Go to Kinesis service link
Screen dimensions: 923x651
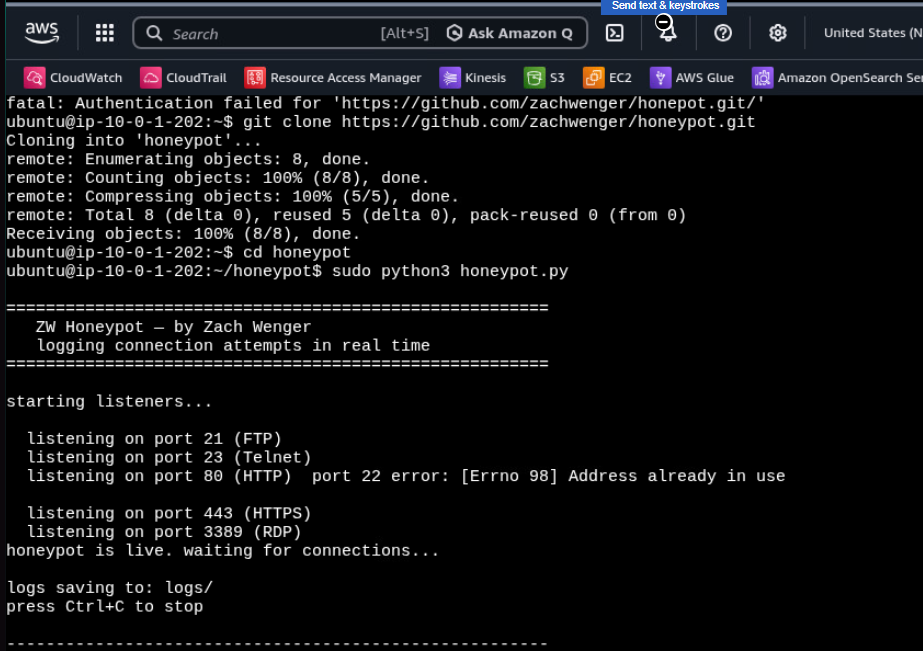pyautogui.click(x=485, y=78)
